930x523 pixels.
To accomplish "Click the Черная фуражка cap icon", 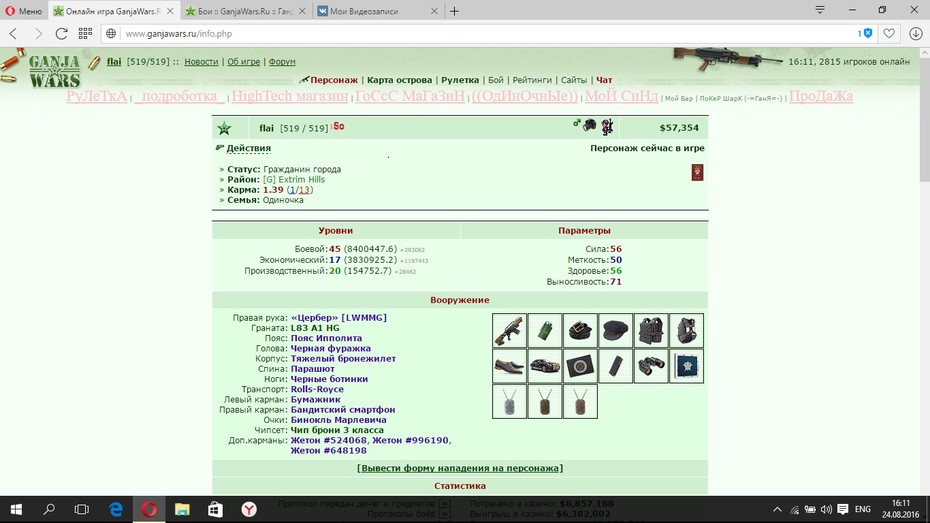I will (615, 330).
